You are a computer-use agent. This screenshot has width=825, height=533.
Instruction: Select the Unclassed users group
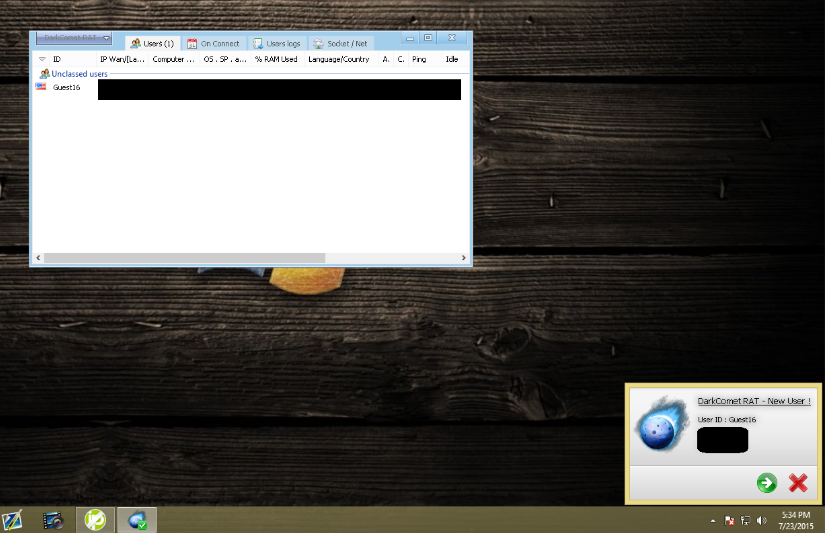(79, 74)
